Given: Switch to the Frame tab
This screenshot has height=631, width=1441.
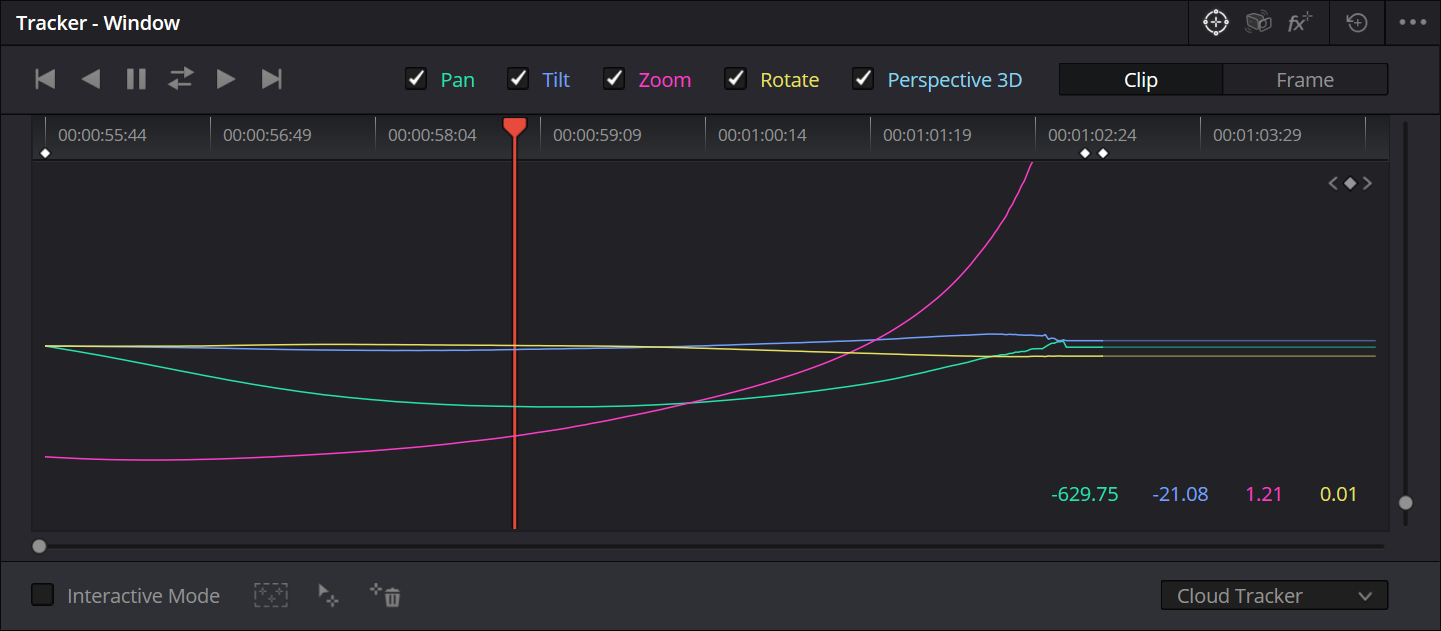Looking at the screenshot, I should pyautogui.click(x=1305, y=80).
